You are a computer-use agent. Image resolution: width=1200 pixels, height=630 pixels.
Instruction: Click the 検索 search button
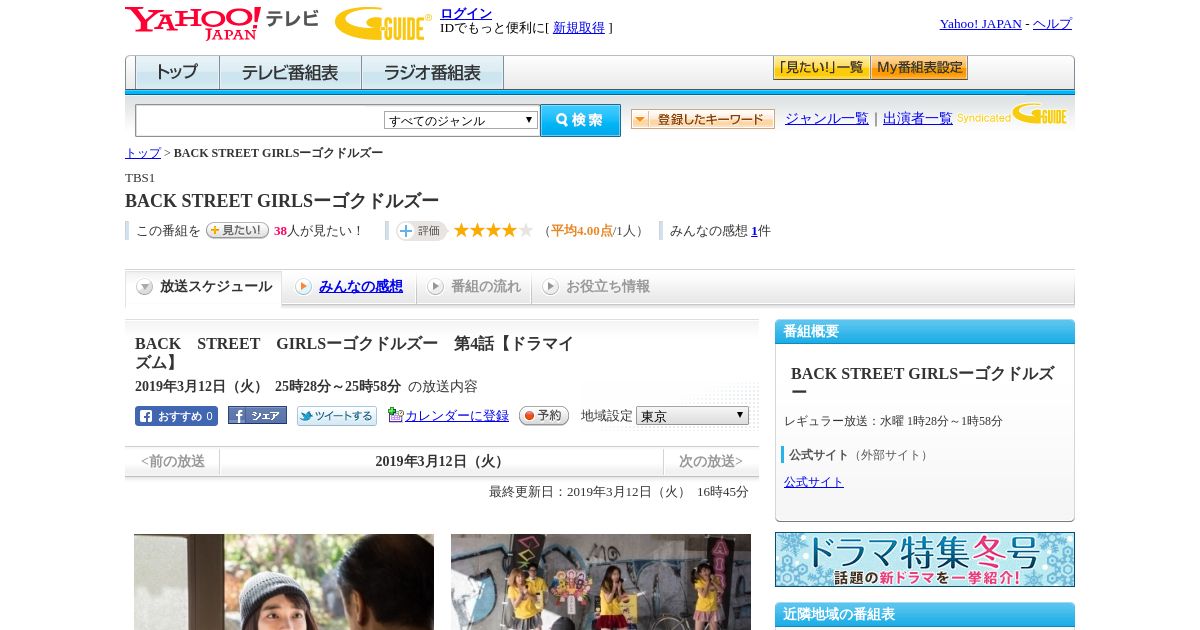pos(580,120)
